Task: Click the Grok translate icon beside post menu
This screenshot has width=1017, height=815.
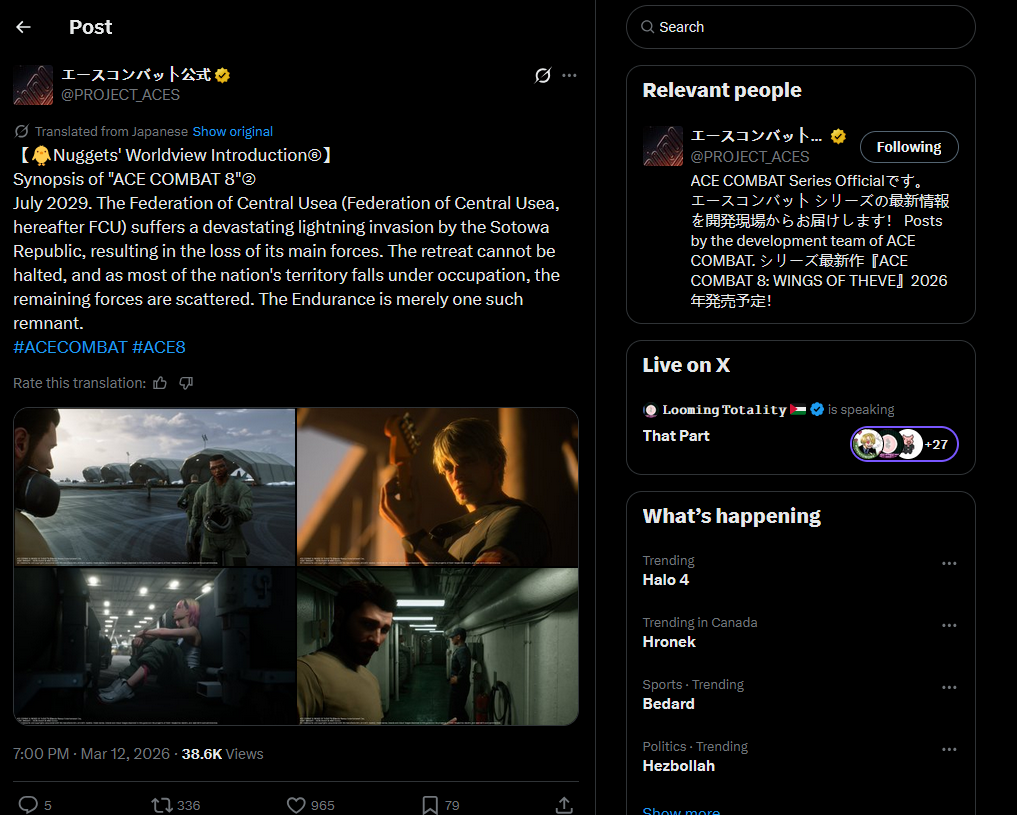Action: click(x=543, y=75)
